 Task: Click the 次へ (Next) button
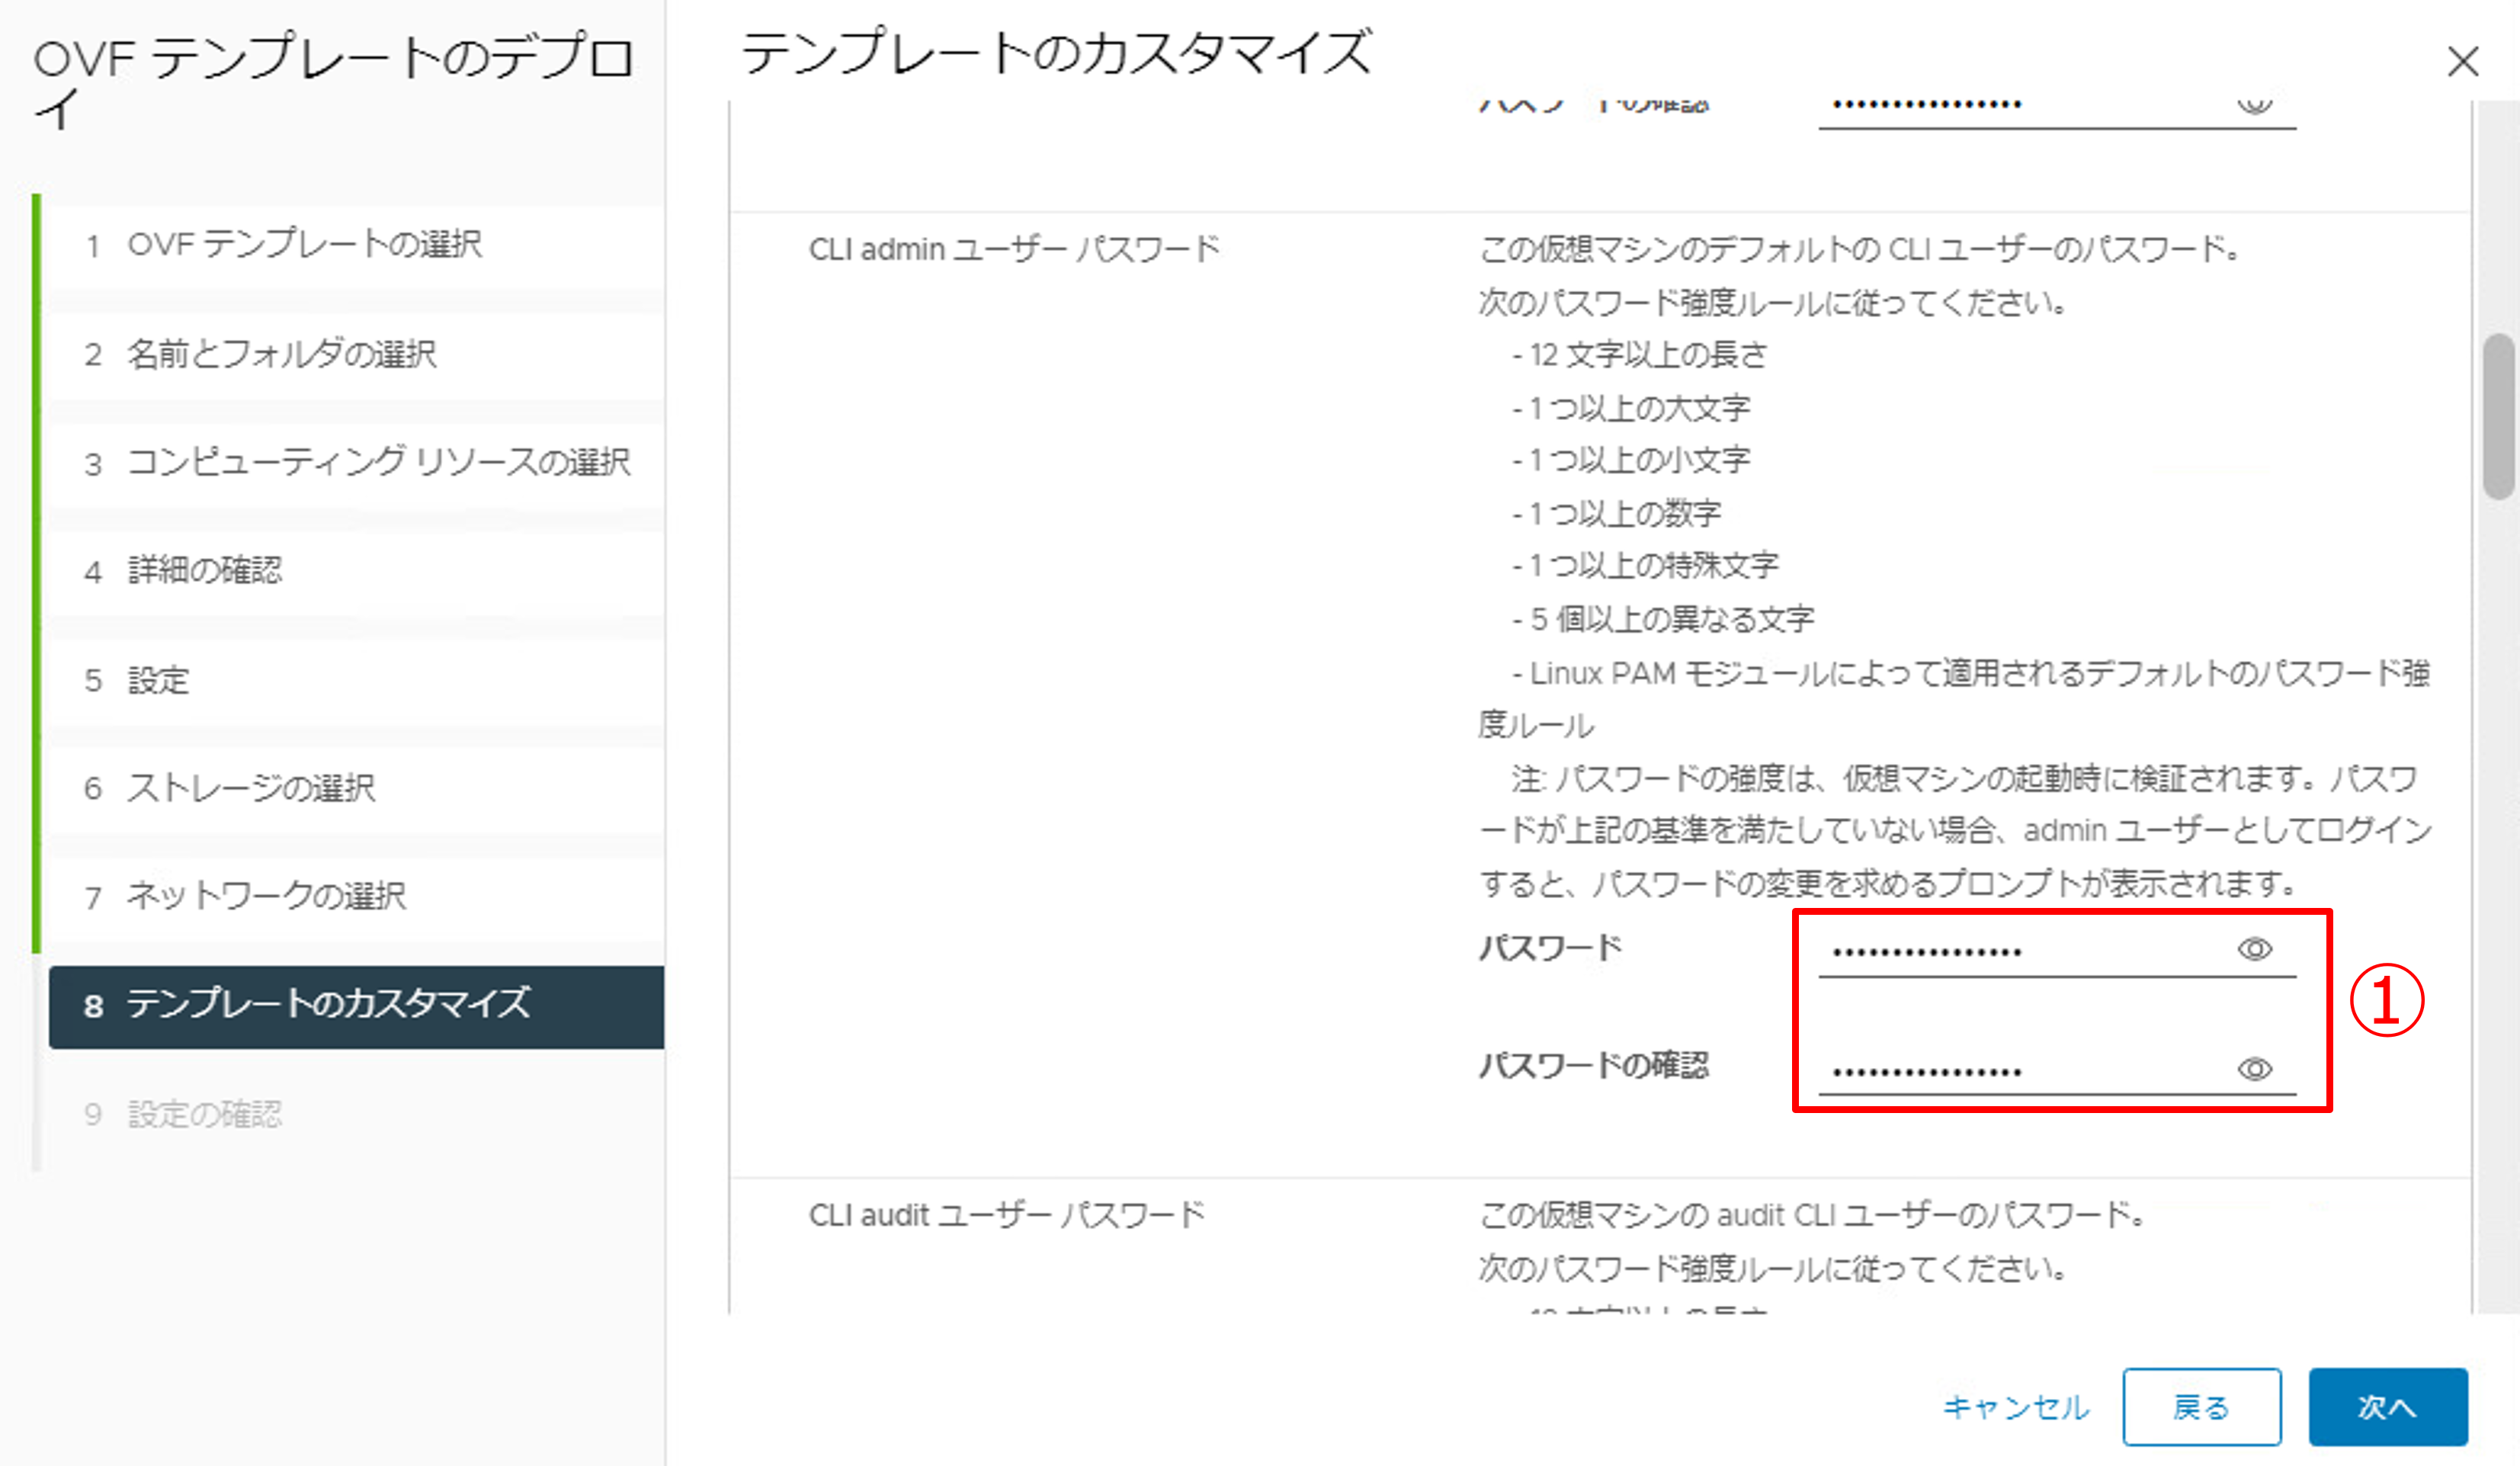coord(2387,1406)
